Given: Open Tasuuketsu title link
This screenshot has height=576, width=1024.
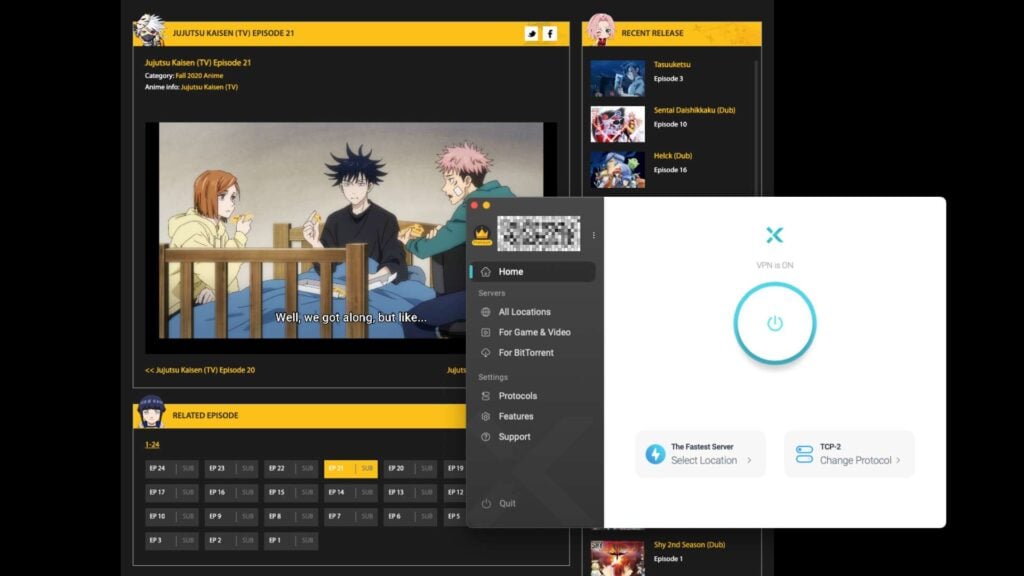Looking at the screenshot, I should tap(672, 65).
